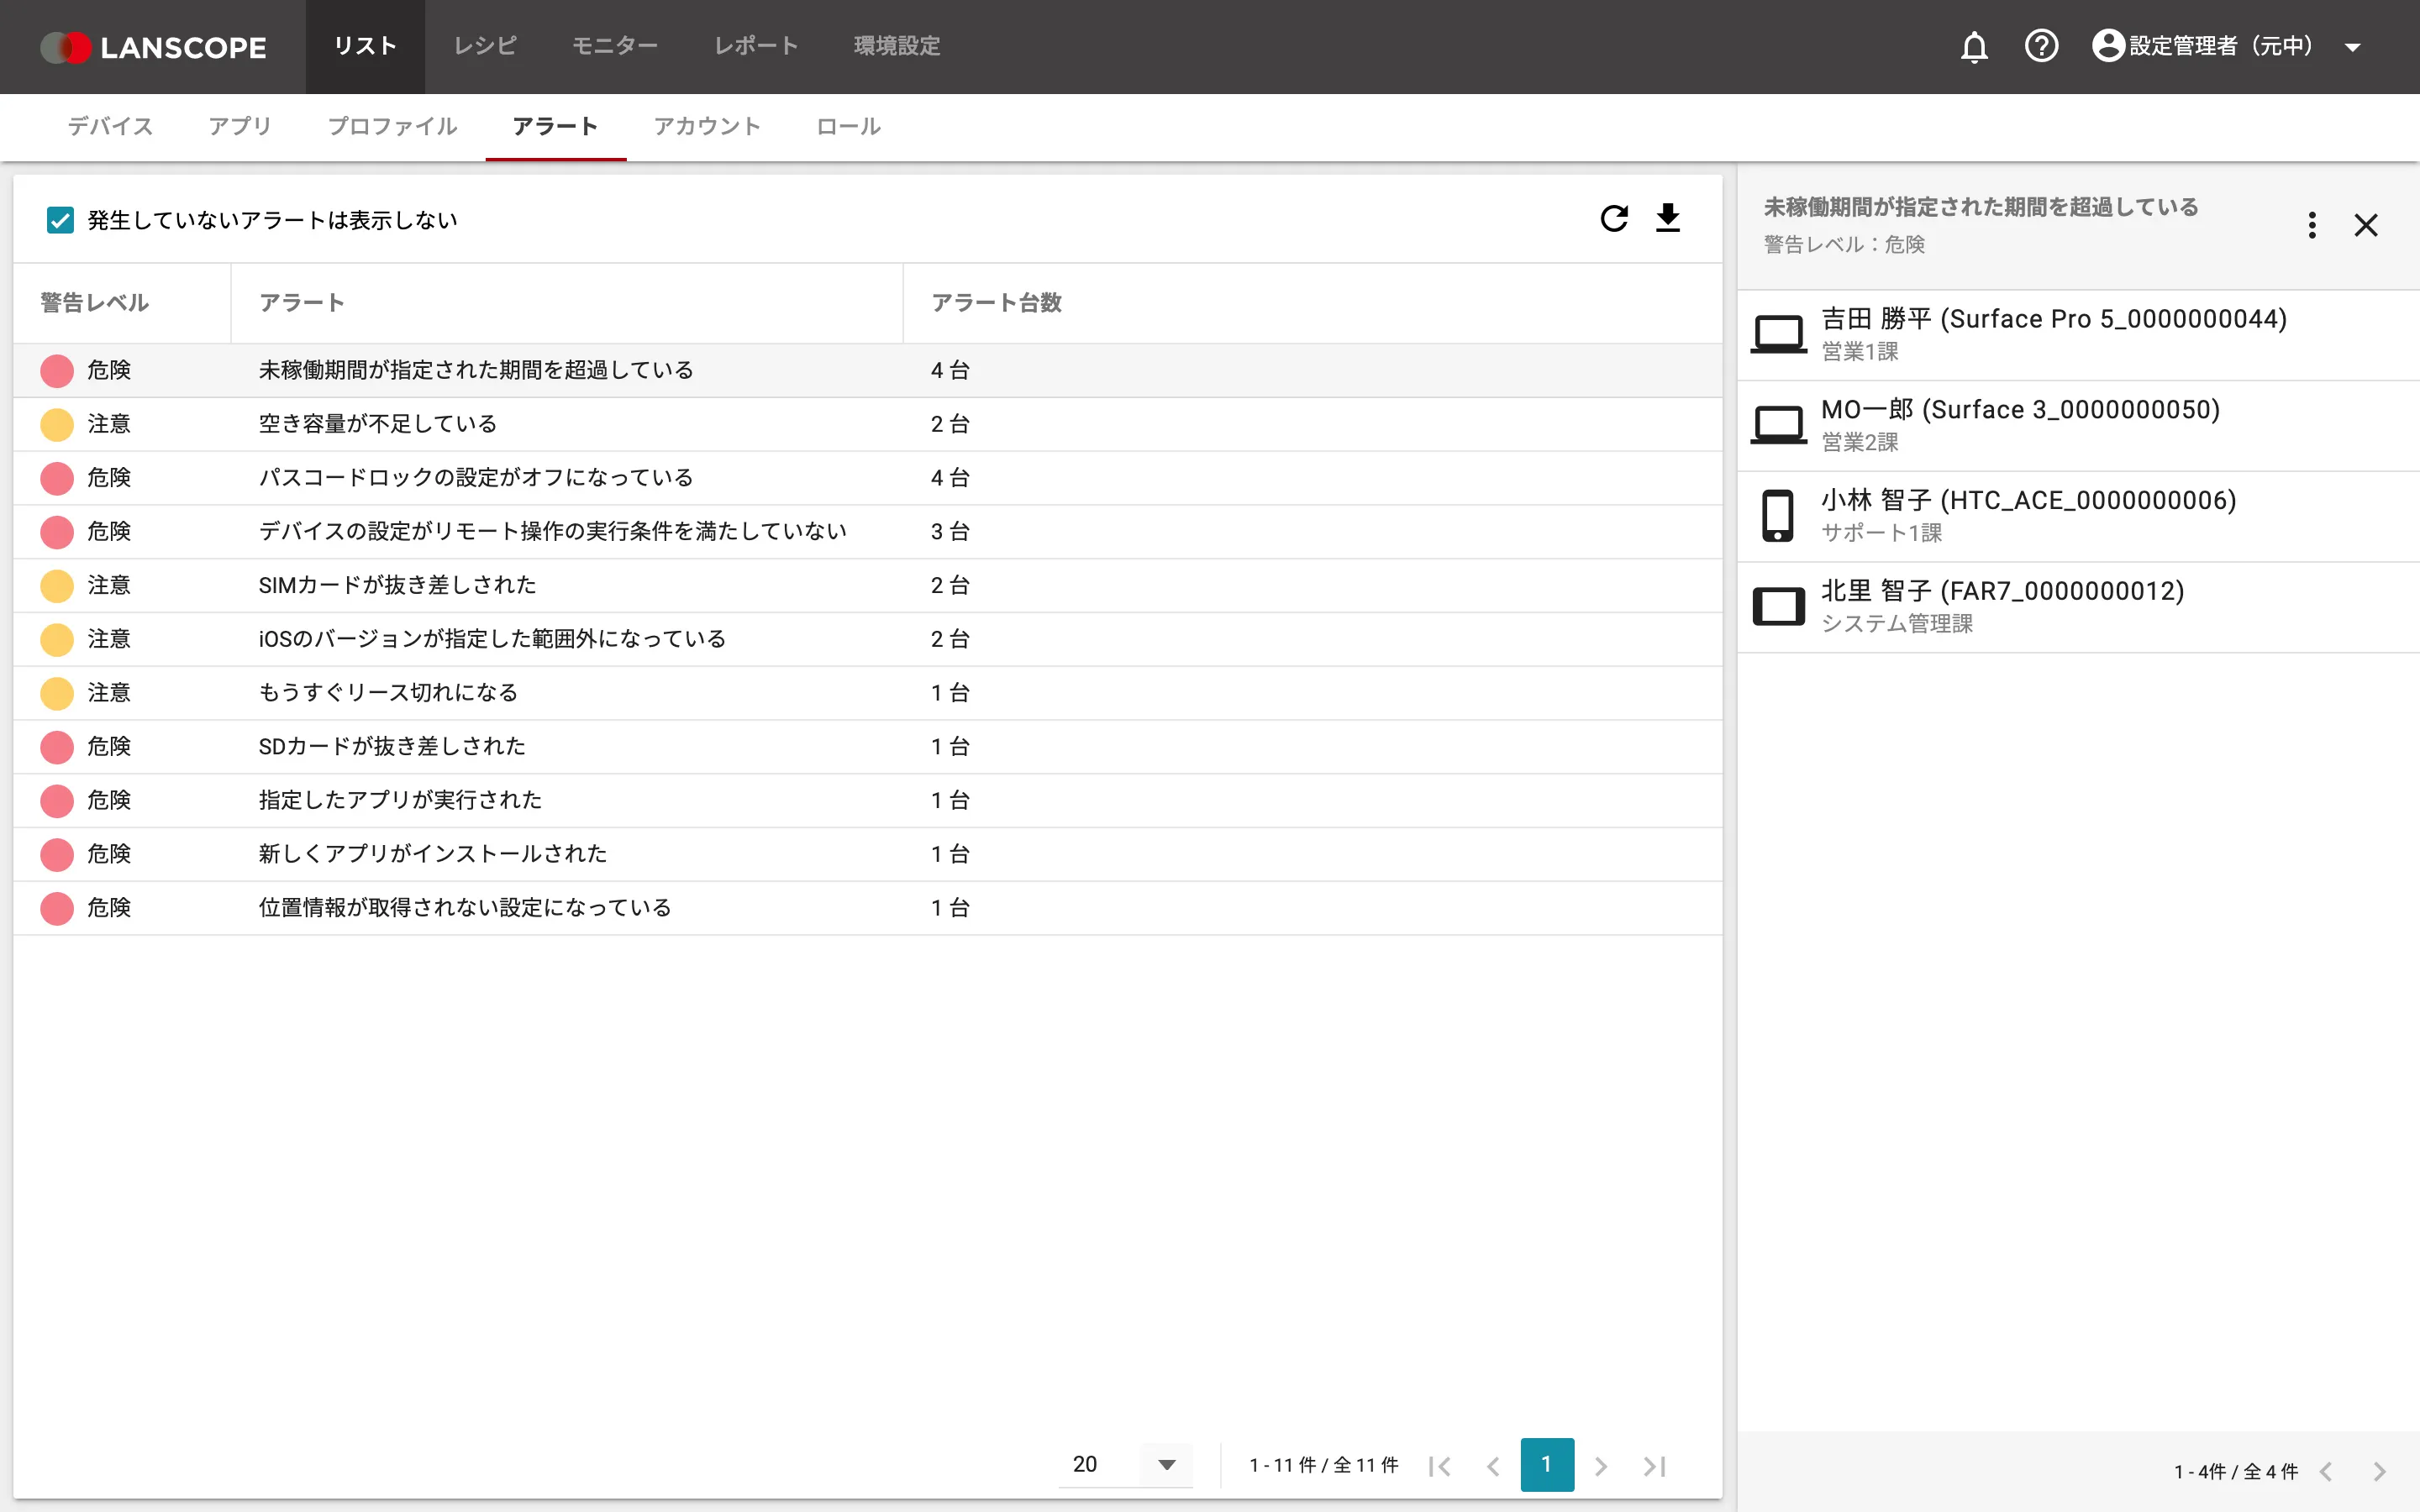Switch to the ロール tab

coord(848,126)
